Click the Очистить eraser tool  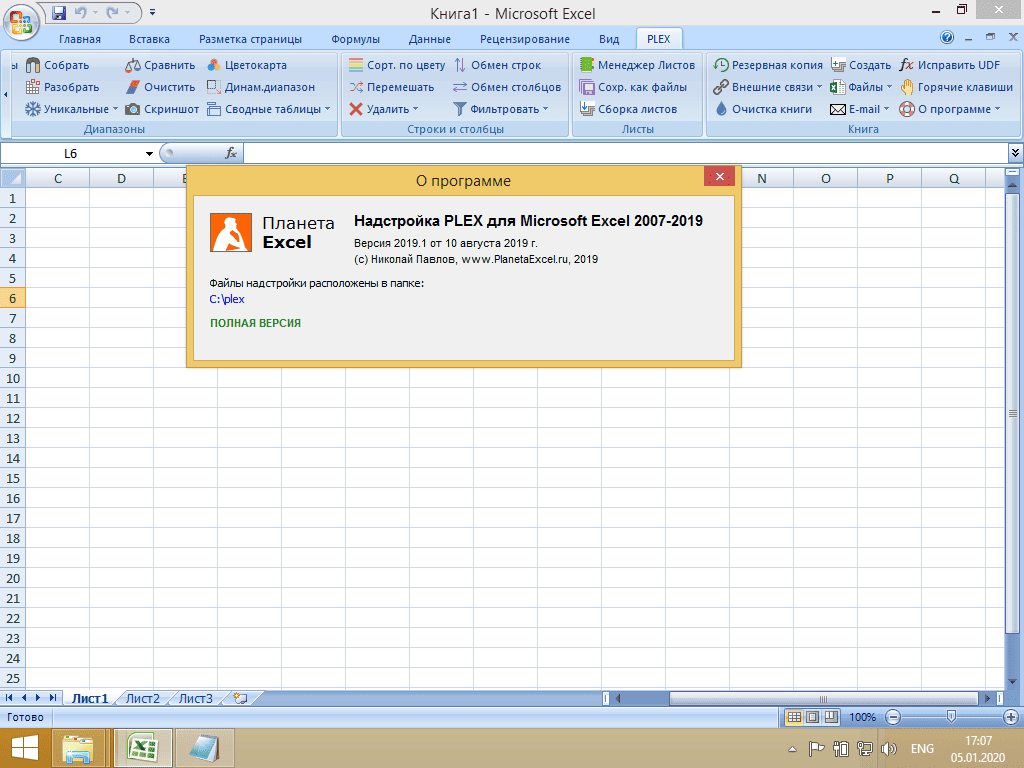[x=160, y=87]
